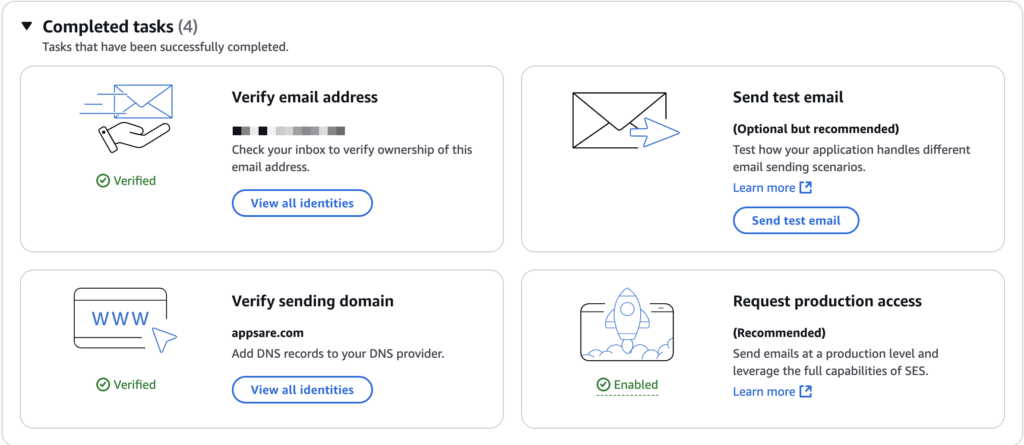This screenshot has height=445, width=1024.
Task: Click the WWW browser window icon
Action: click(125, 318)
